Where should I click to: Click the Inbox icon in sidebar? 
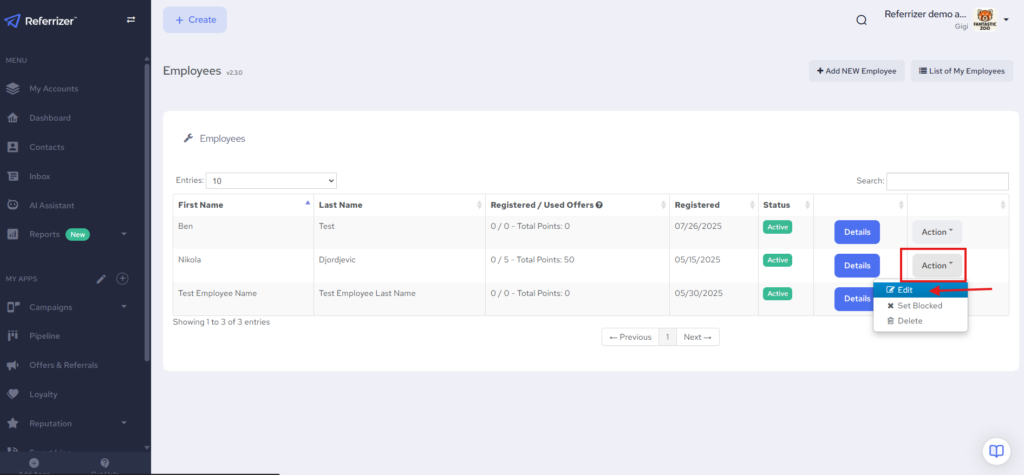(13, 176)
